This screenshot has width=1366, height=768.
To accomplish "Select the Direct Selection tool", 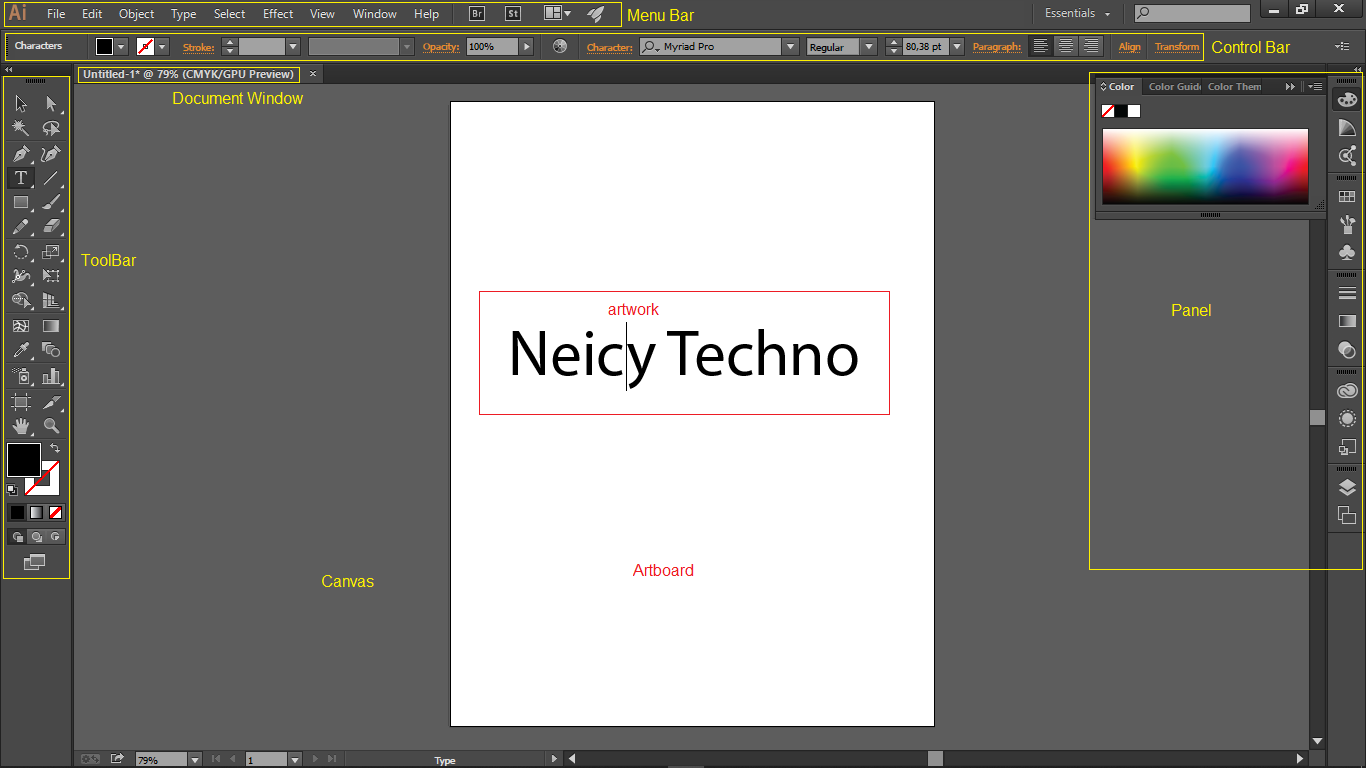I will coord(51,103).
